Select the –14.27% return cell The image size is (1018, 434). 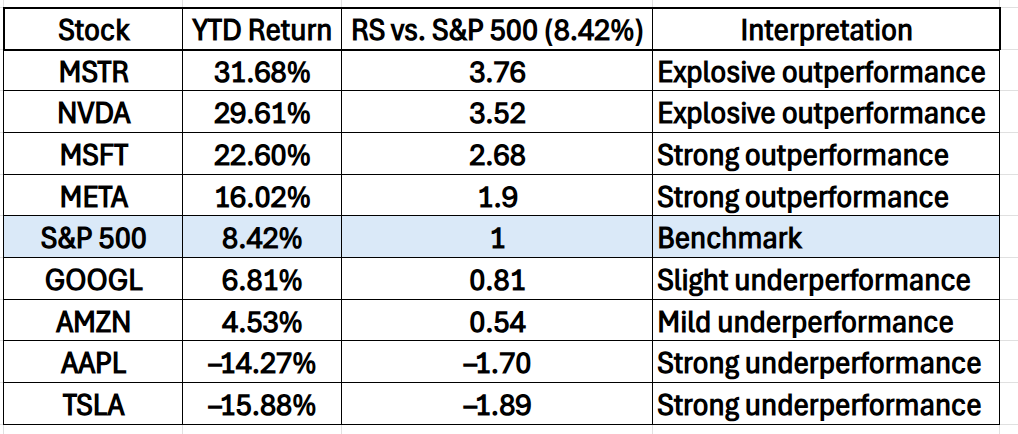point(261,363)
